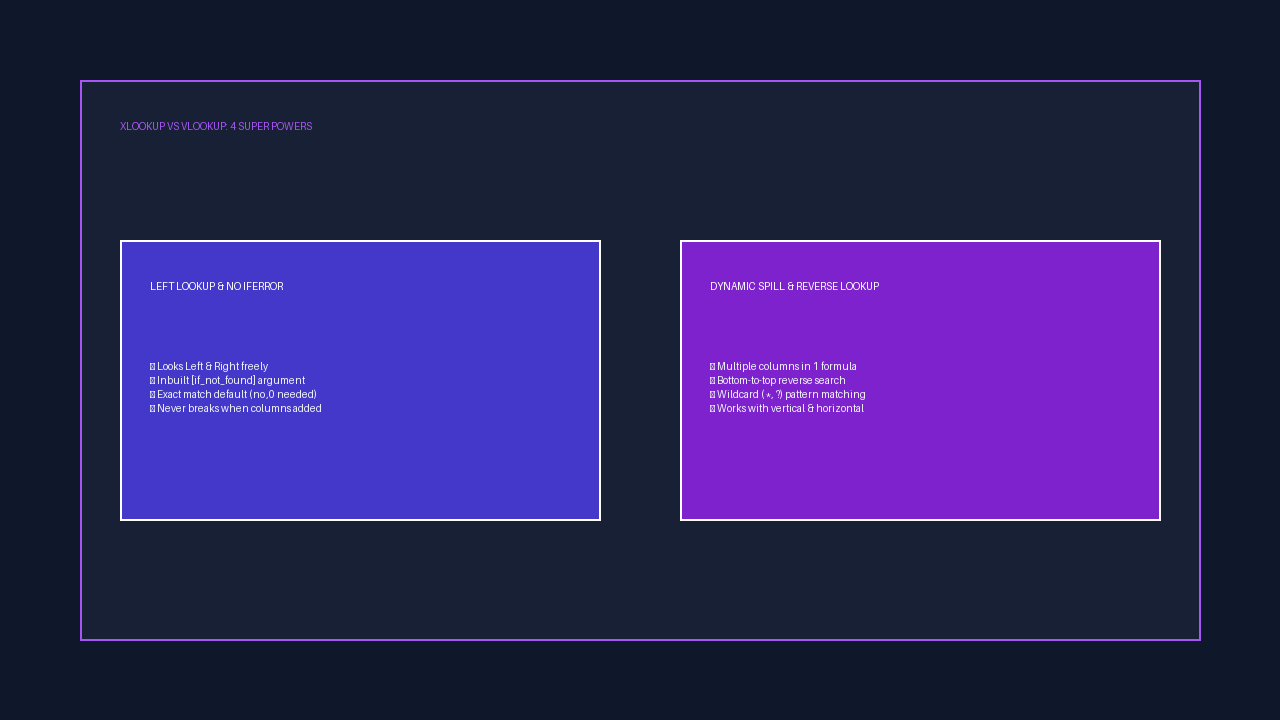Click the 'Bottom-to-top reverse search' line

point(781,381)
